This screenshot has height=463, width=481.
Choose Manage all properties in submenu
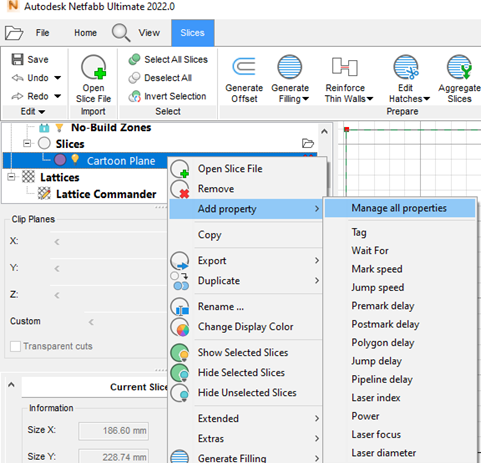(x=400, y=208)
